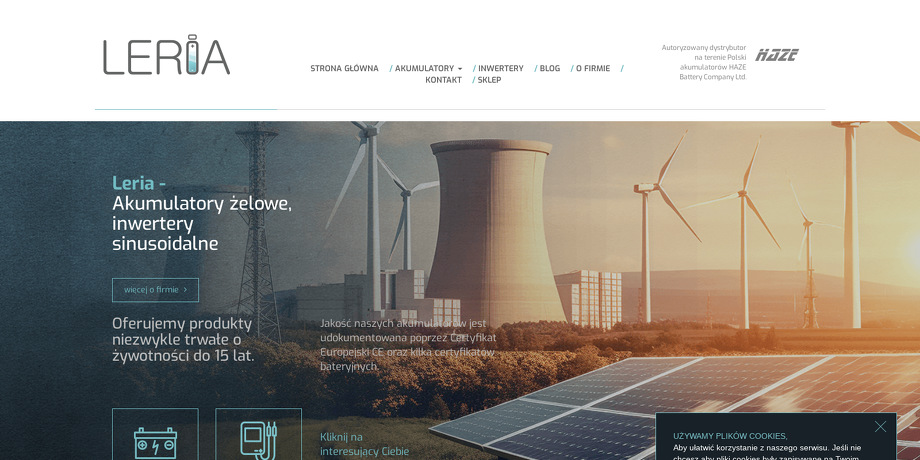Select the battery icon tile
The image size is (920, 460).
(x=155, y=436)
